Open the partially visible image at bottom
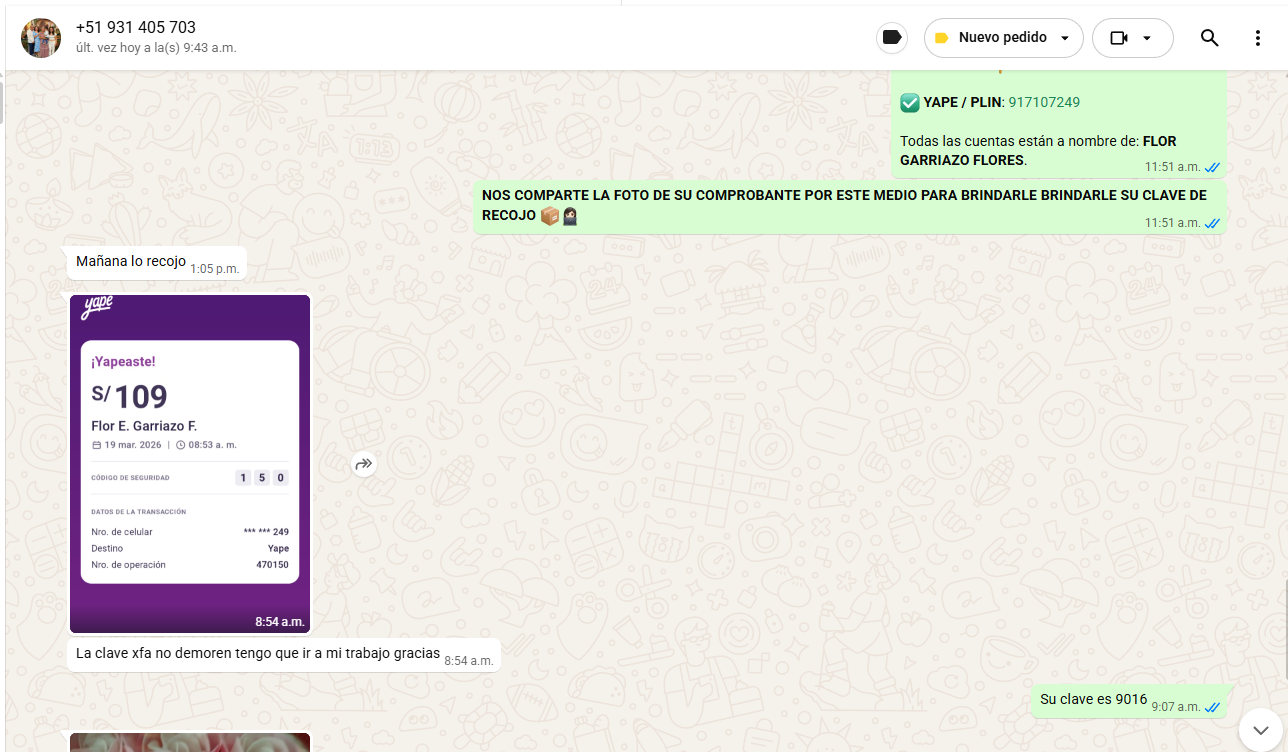This screenshot has height=752, width=1288. tap(190, 741)
